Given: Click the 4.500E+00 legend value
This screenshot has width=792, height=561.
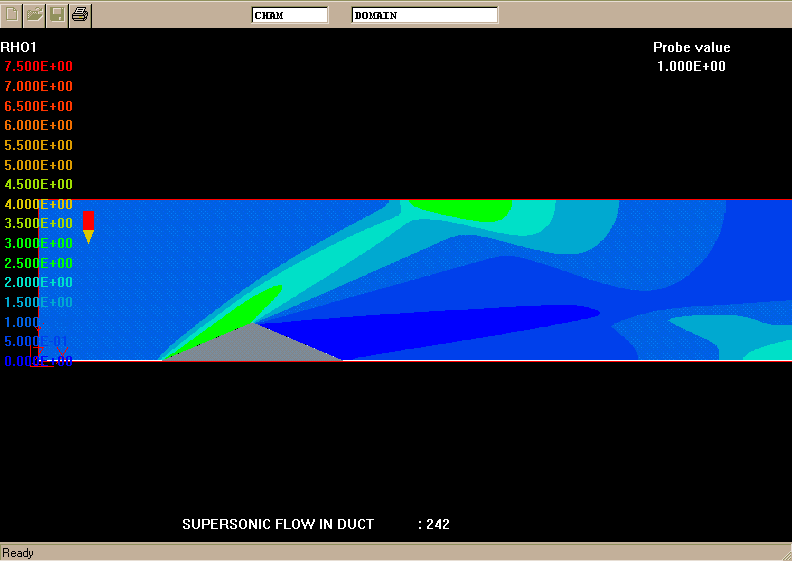Looking at the screenshot, I should pyautogui.click(x=38, y=184).
